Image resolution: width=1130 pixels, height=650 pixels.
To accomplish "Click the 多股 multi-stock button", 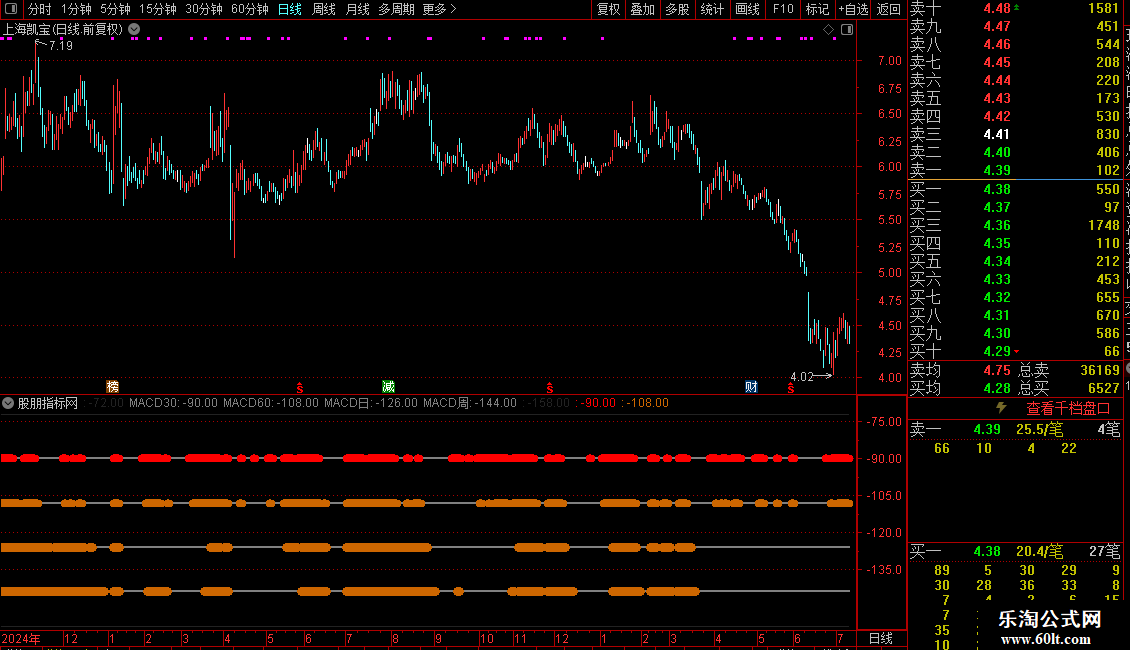I will [x=677, y=9].
